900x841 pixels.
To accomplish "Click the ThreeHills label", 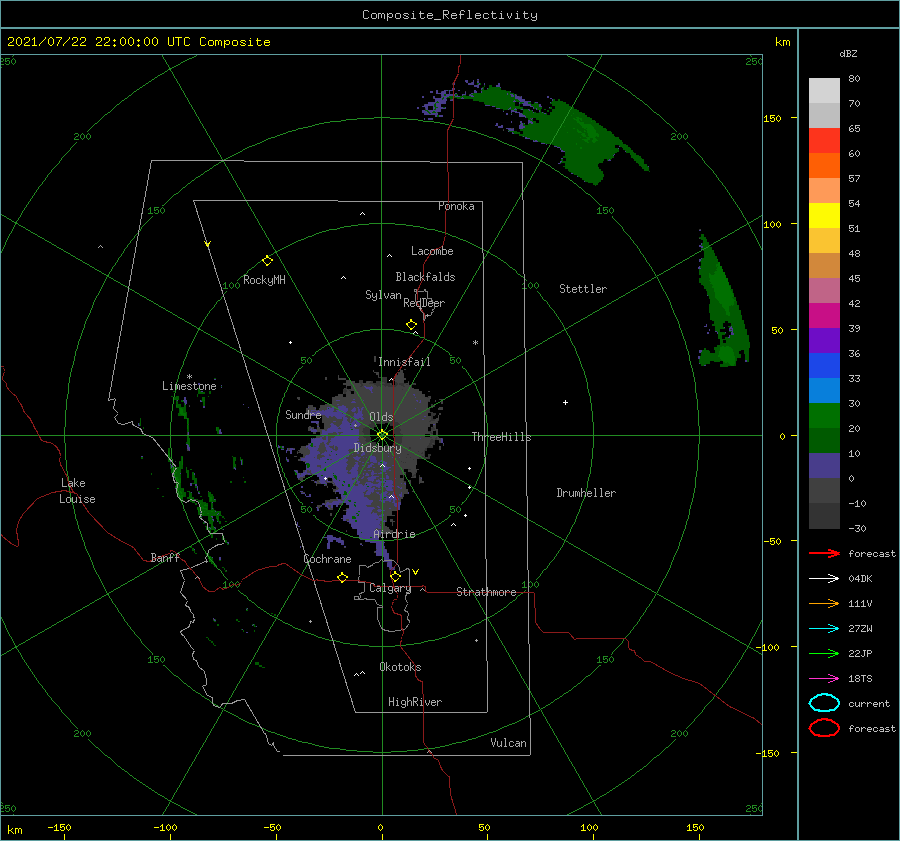I will [501, 437].
